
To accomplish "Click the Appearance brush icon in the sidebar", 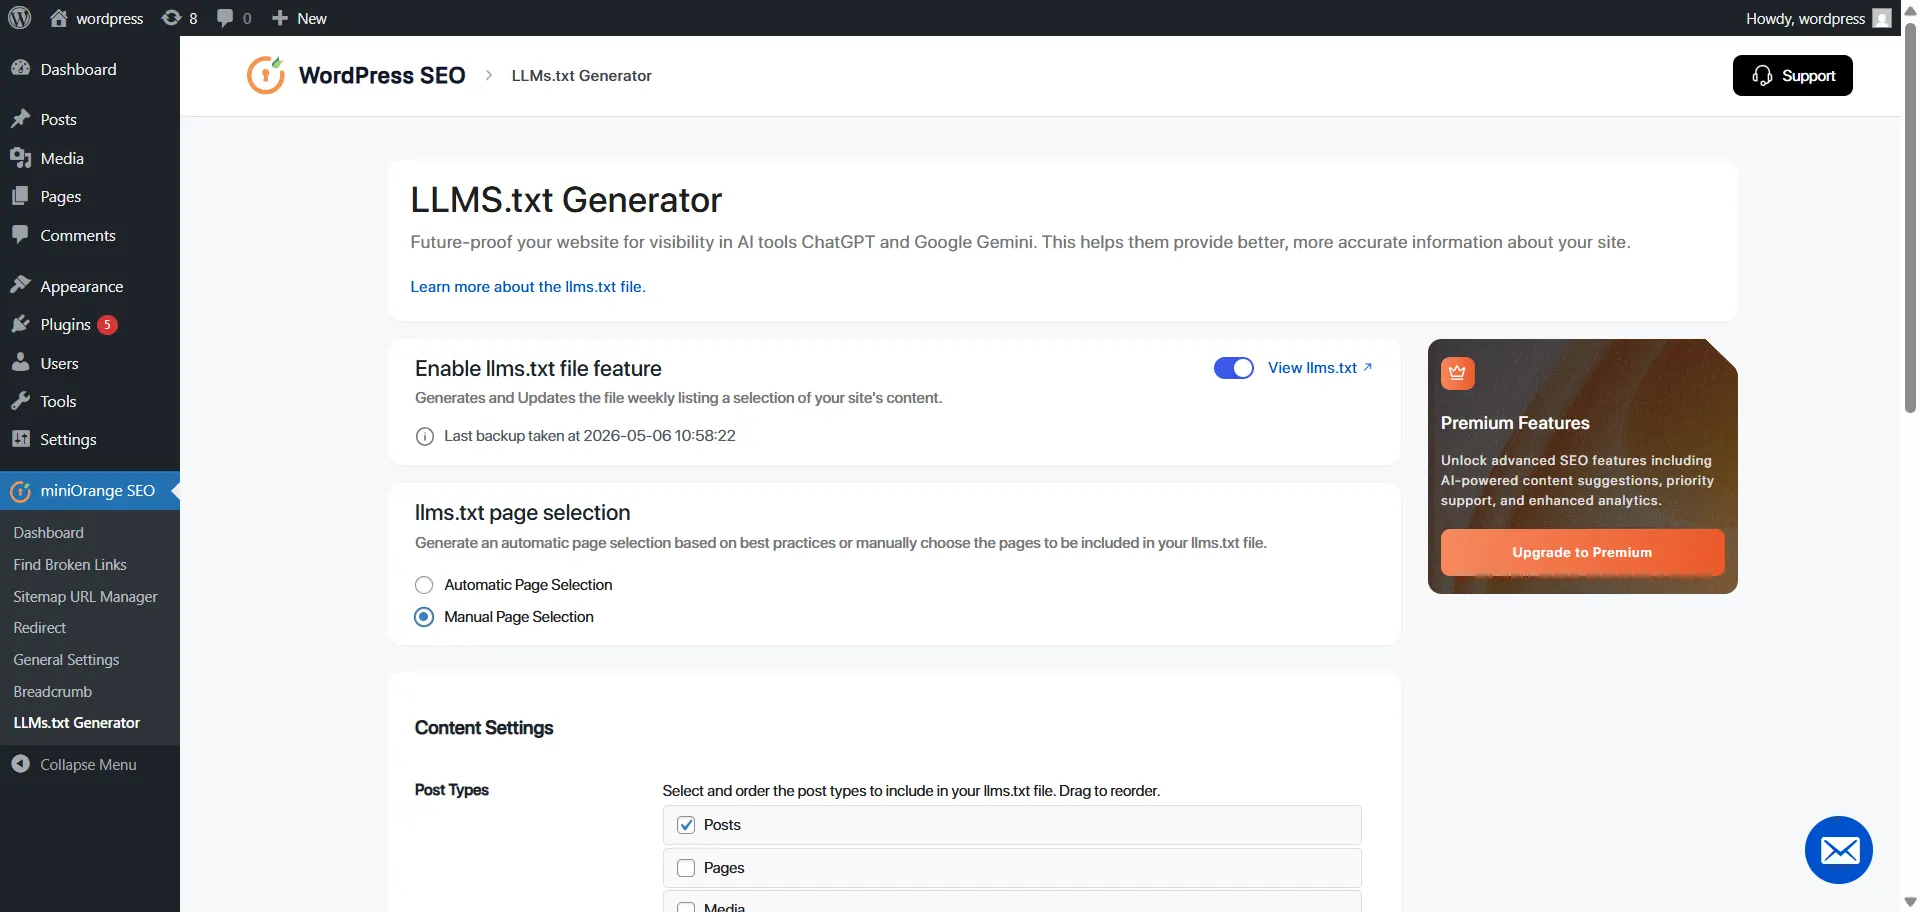I will (21, 285).
